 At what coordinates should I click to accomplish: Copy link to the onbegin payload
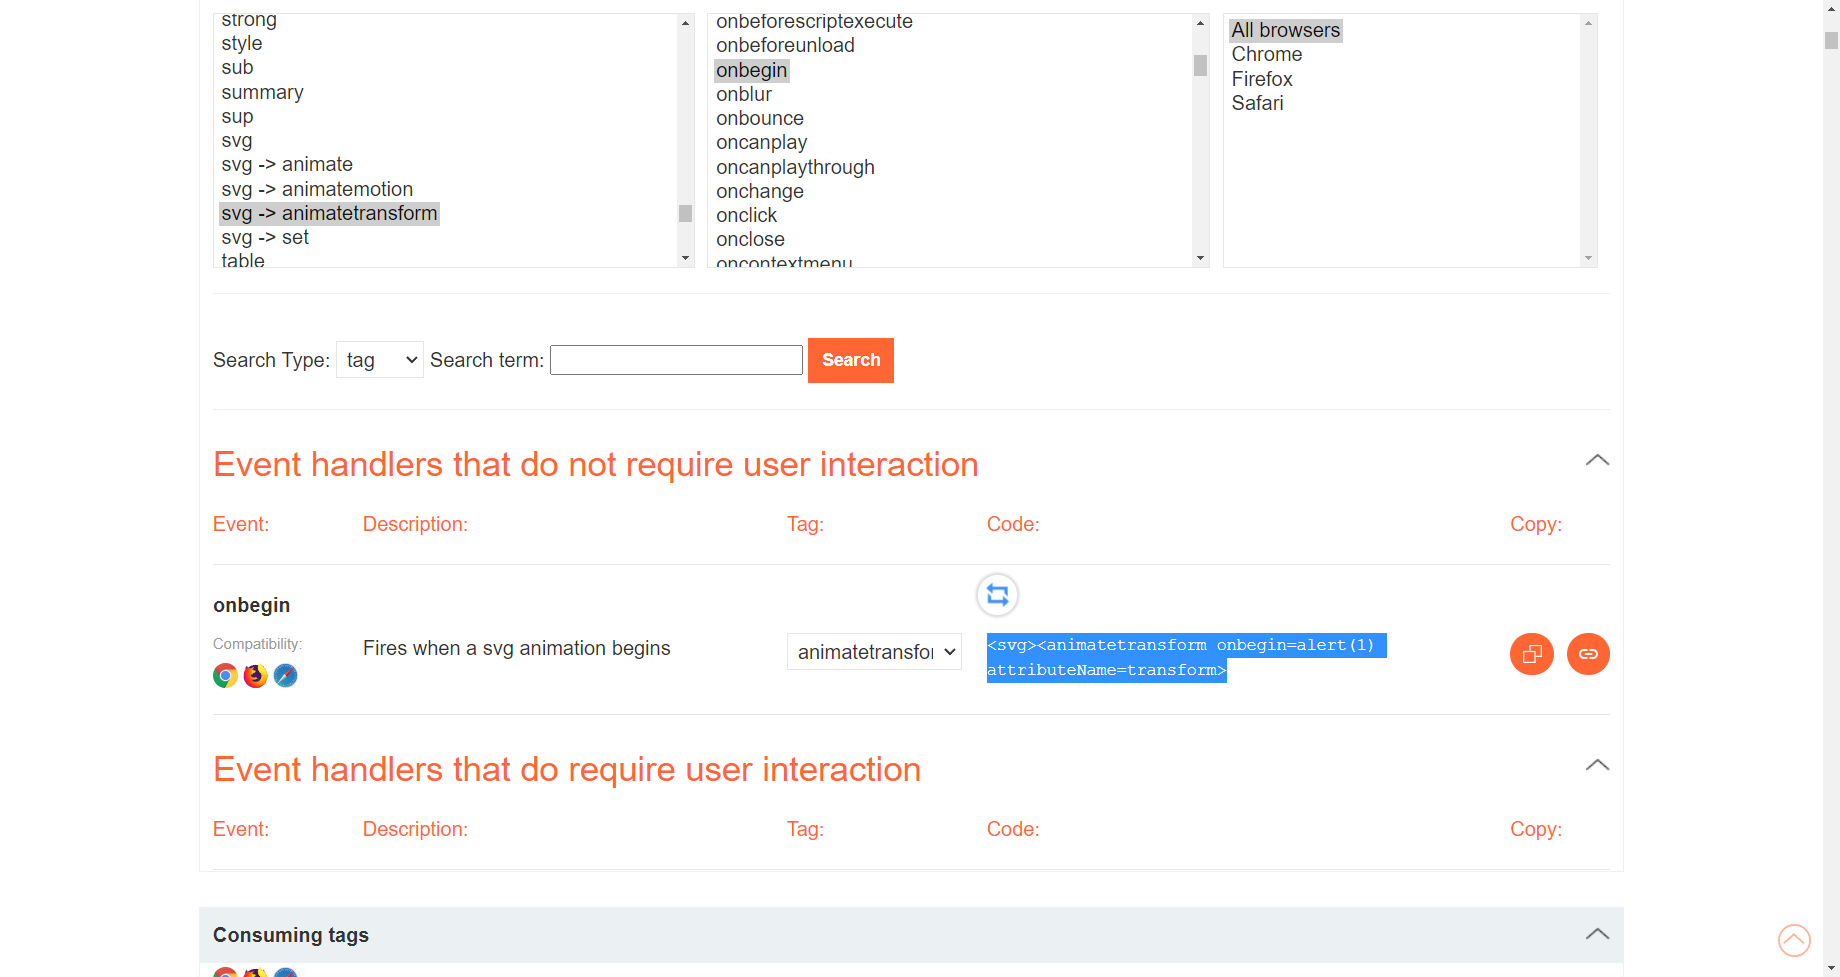tap(1588, 654)
